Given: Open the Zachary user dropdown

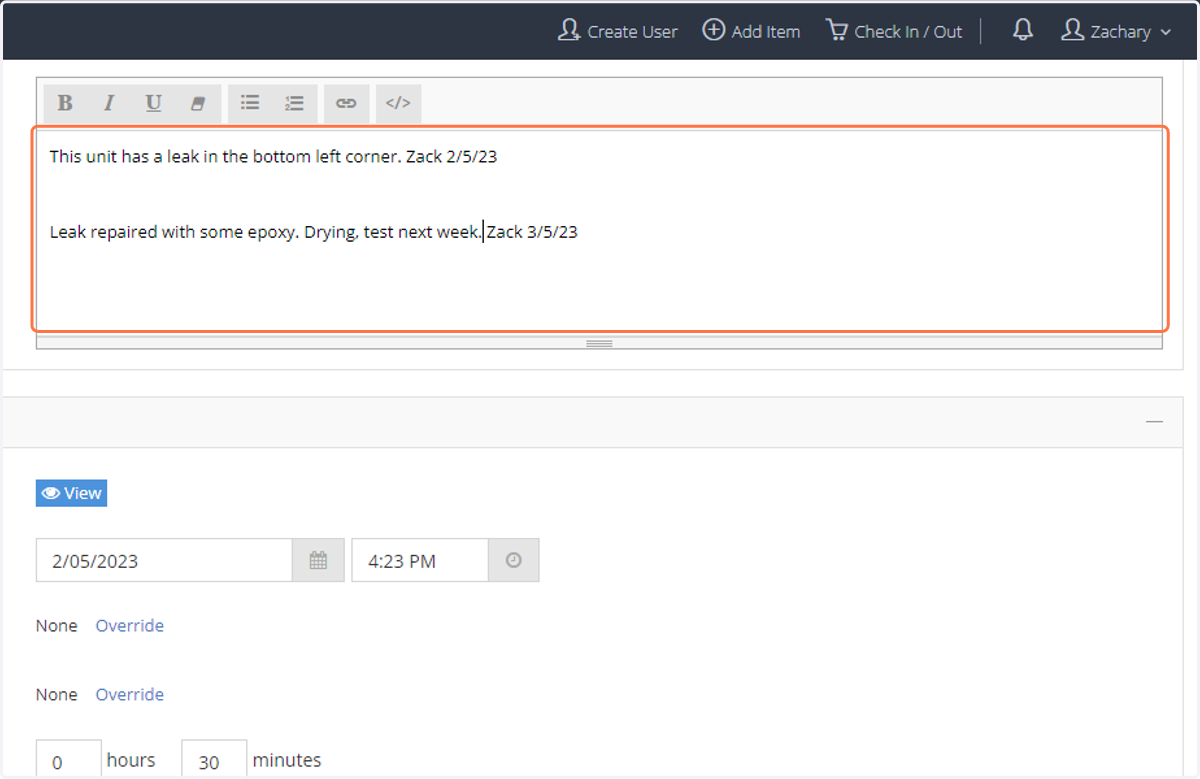Looking at the screenshot, I should click(1116, 31).
